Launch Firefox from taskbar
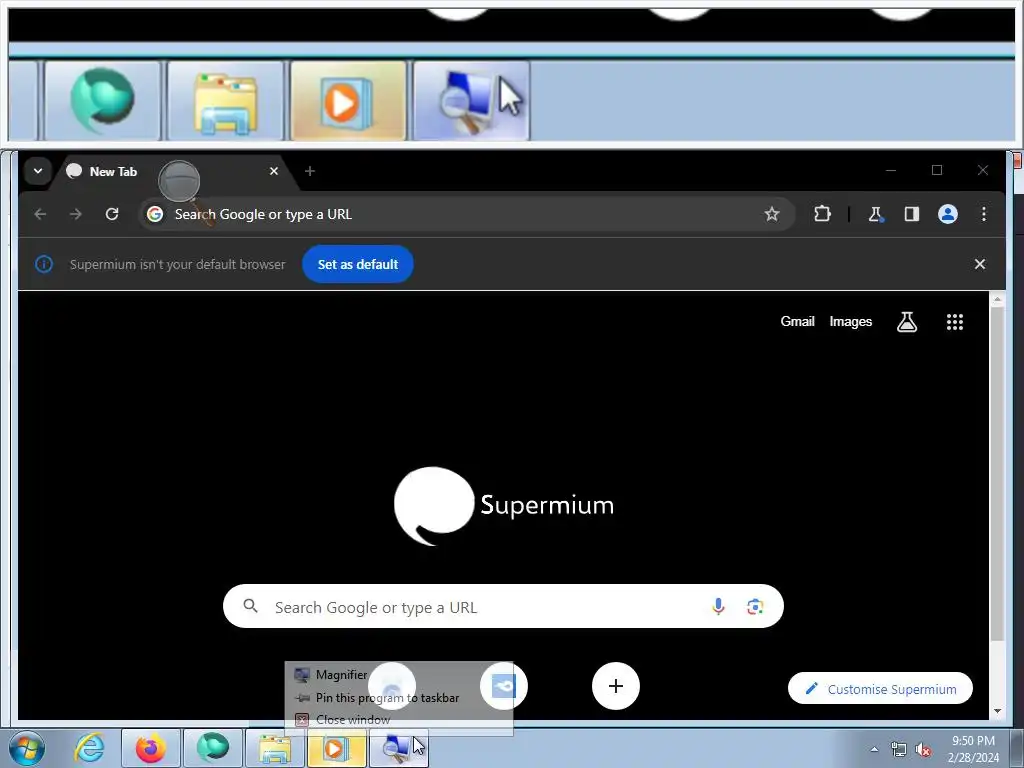Viewport: 1024px width, 768px height. pos(150,748)
